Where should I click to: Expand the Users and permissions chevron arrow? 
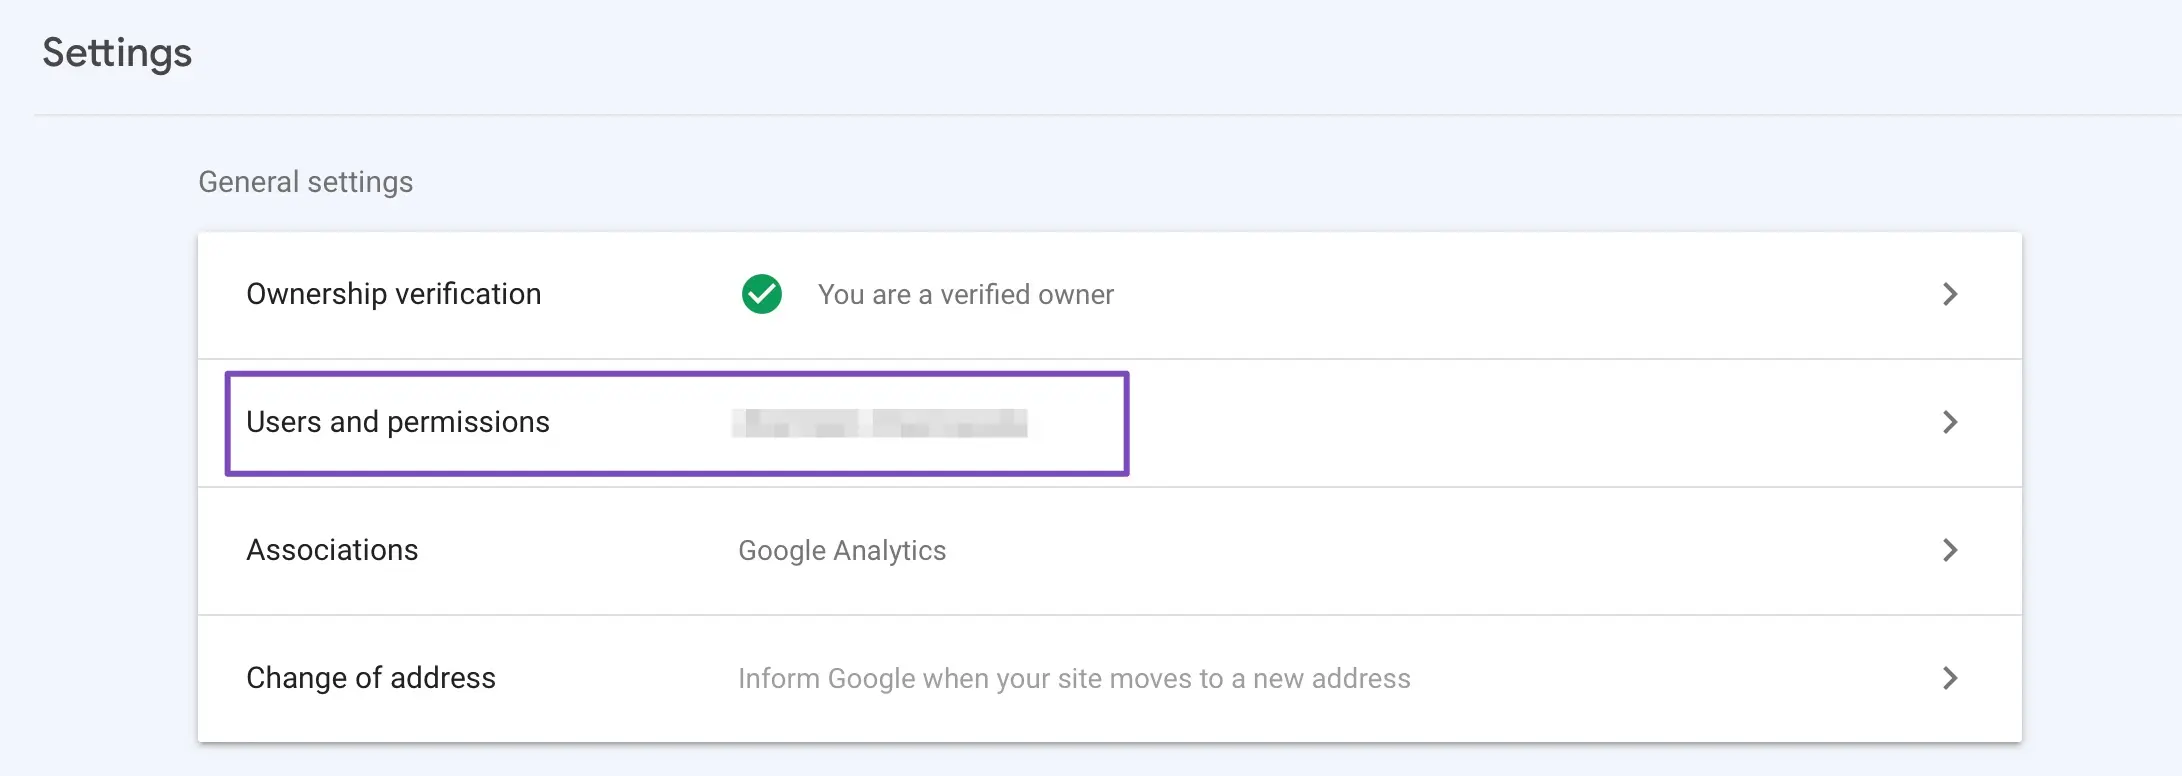click(1949, 422)
